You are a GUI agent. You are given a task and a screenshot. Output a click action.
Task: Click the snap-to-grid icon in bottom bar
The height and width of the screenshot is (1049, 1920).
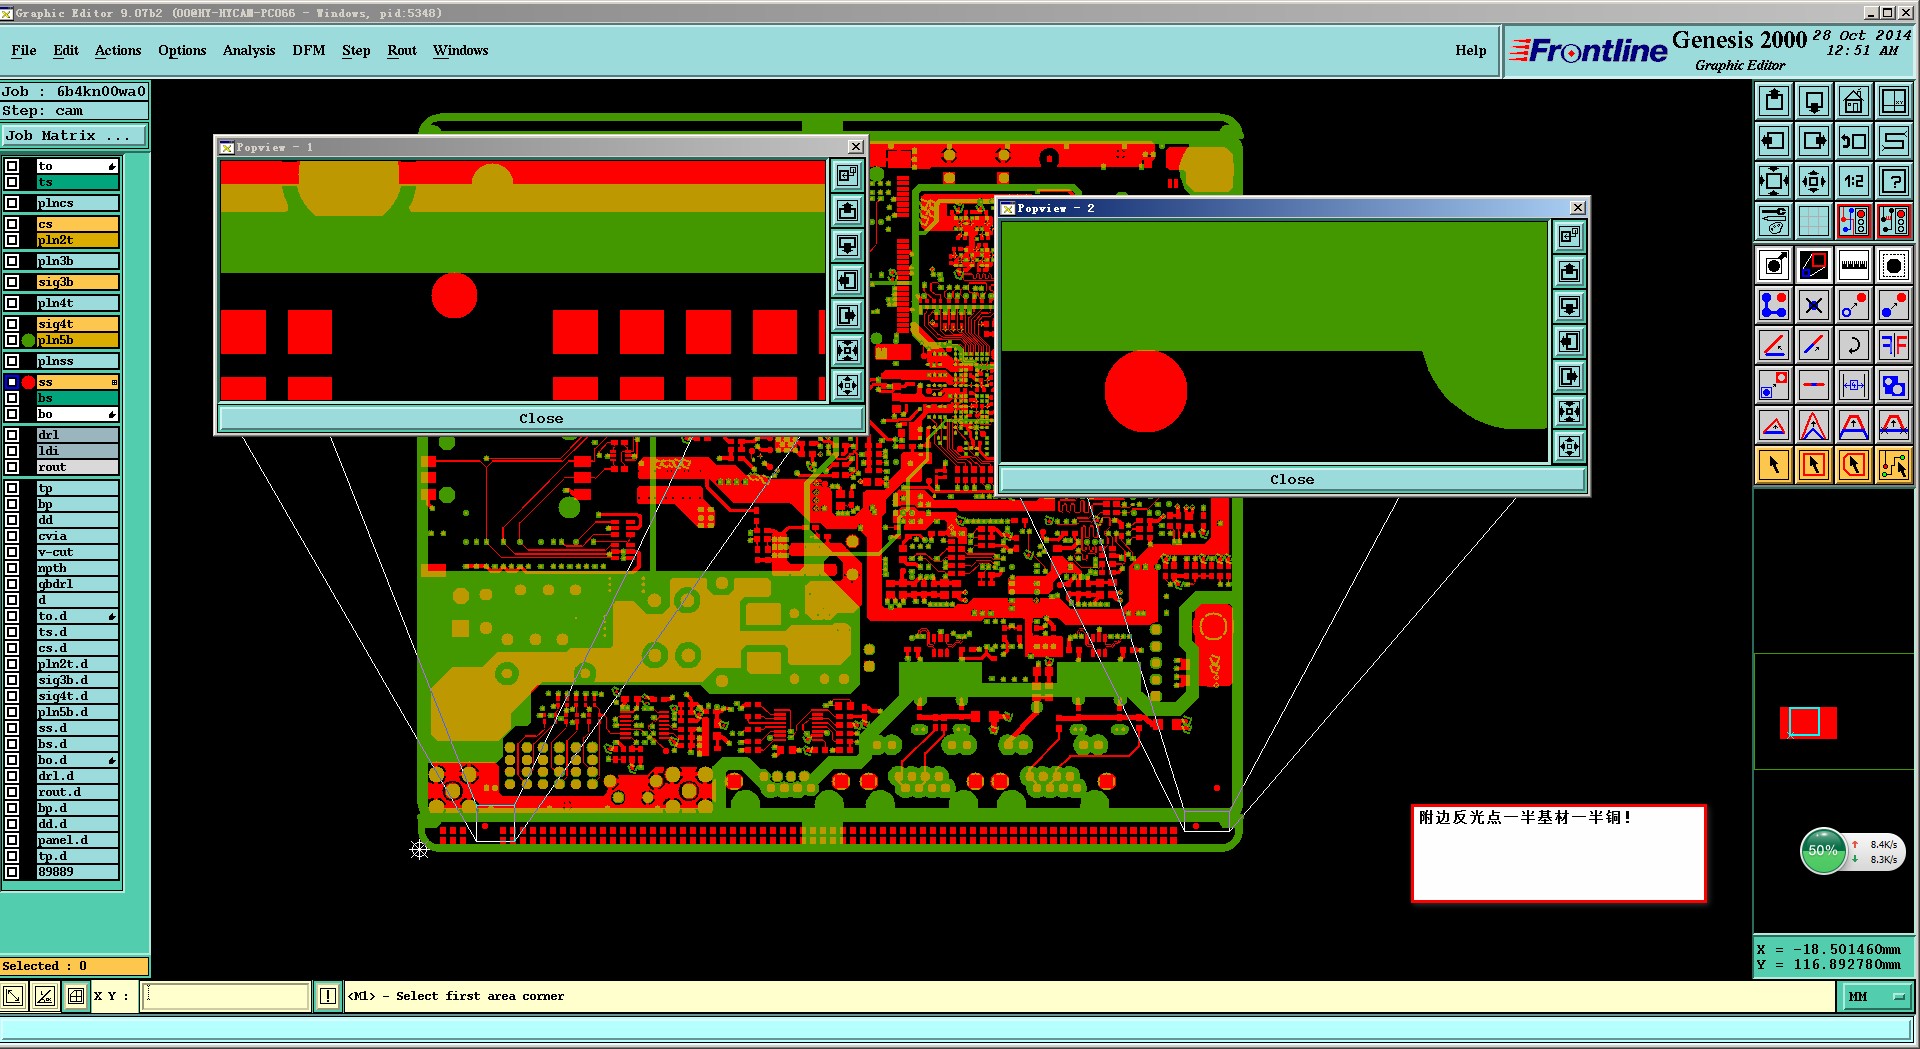tap(76, 996)
